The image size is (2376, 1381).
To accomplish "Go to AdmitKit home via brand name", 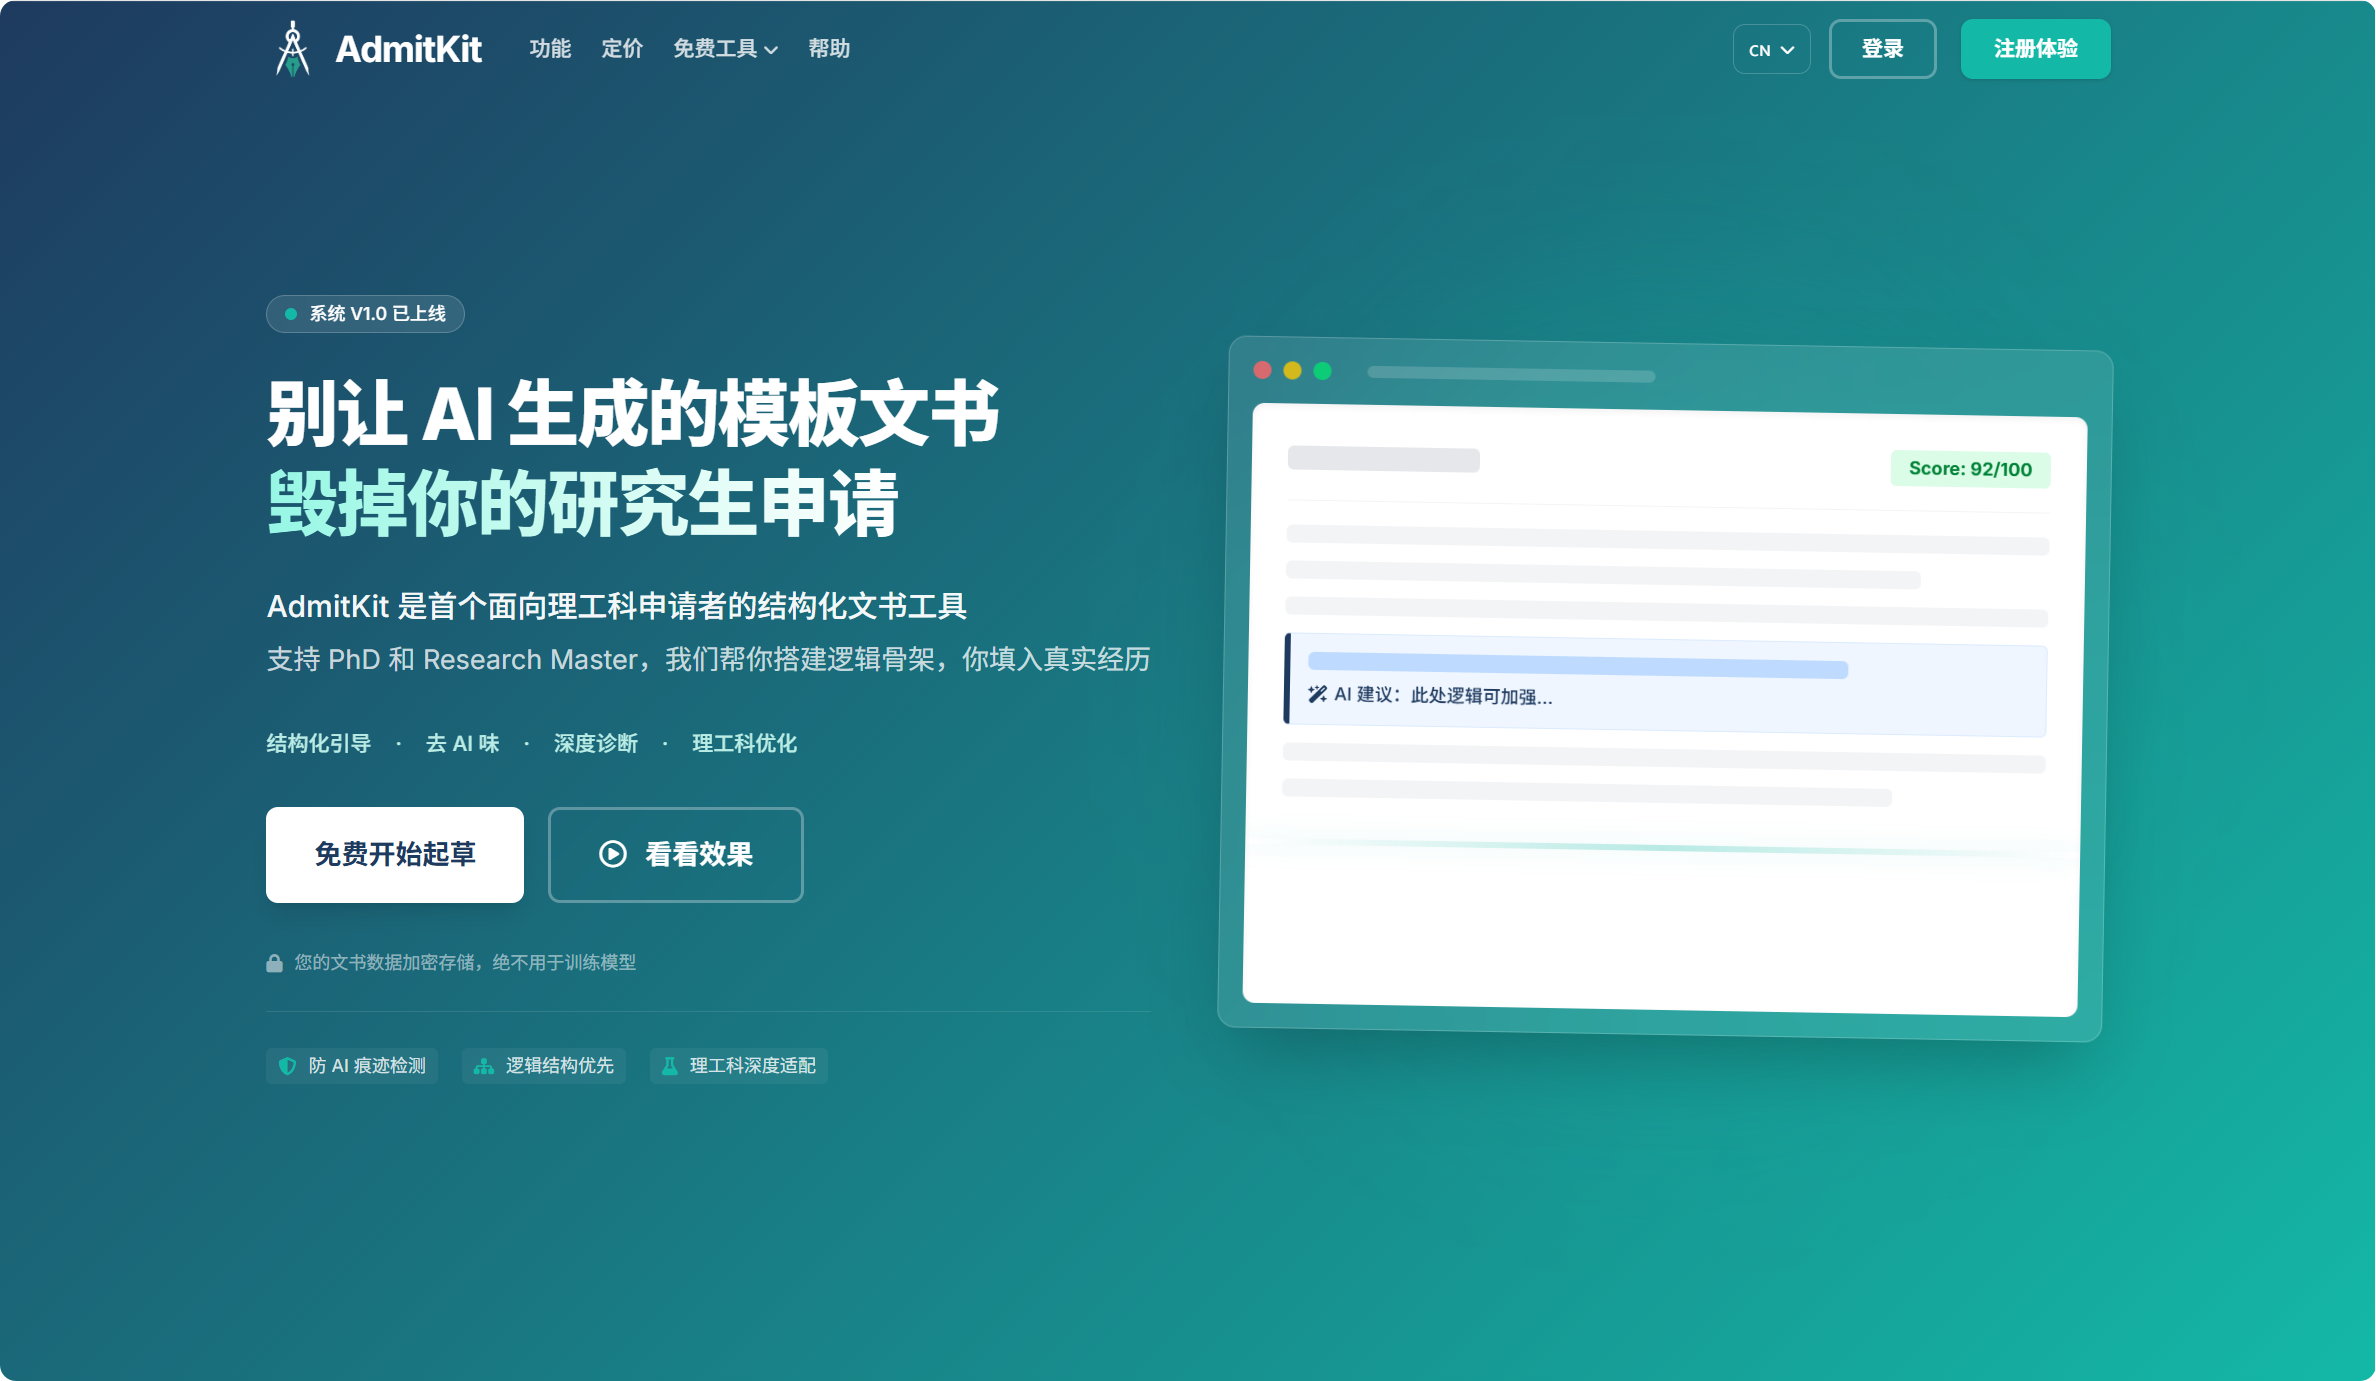I will [x=408, y=49].
